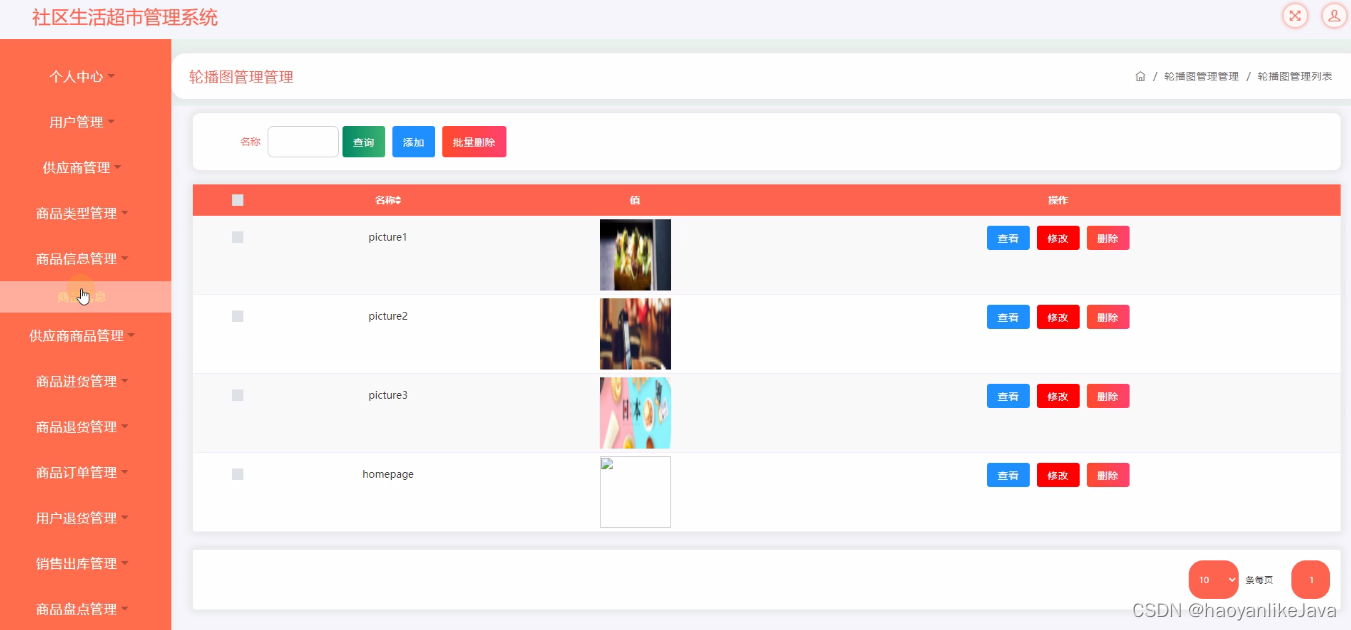Click the home icon in breadcrumb
The image size is (1351, 630).
(x=1140, y=77)
